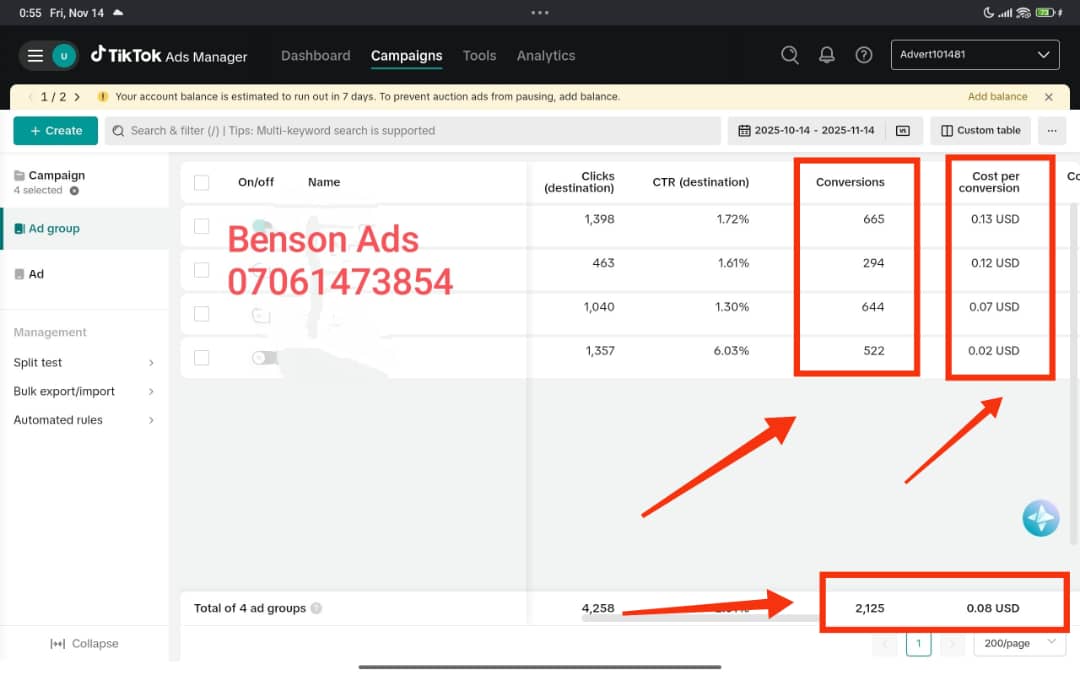Open the notifications bell

(x=827, y=56)
